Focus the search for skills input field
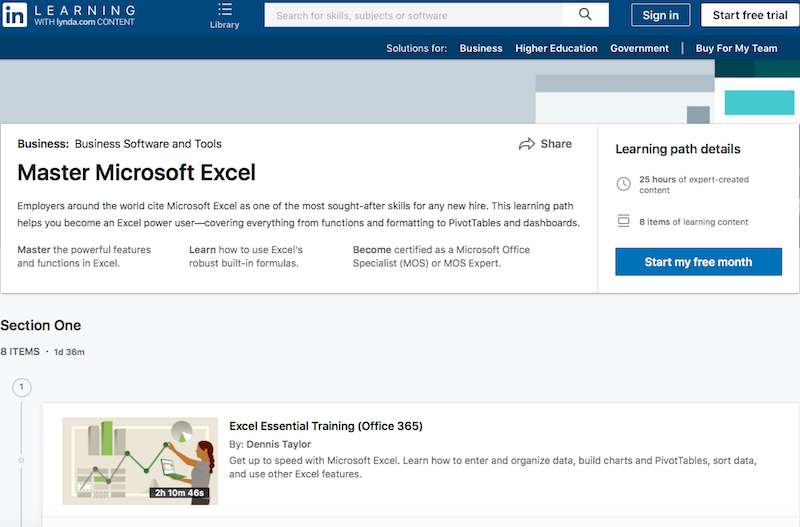This screenshot has height=527, width=800. click(x=414, y=15)
